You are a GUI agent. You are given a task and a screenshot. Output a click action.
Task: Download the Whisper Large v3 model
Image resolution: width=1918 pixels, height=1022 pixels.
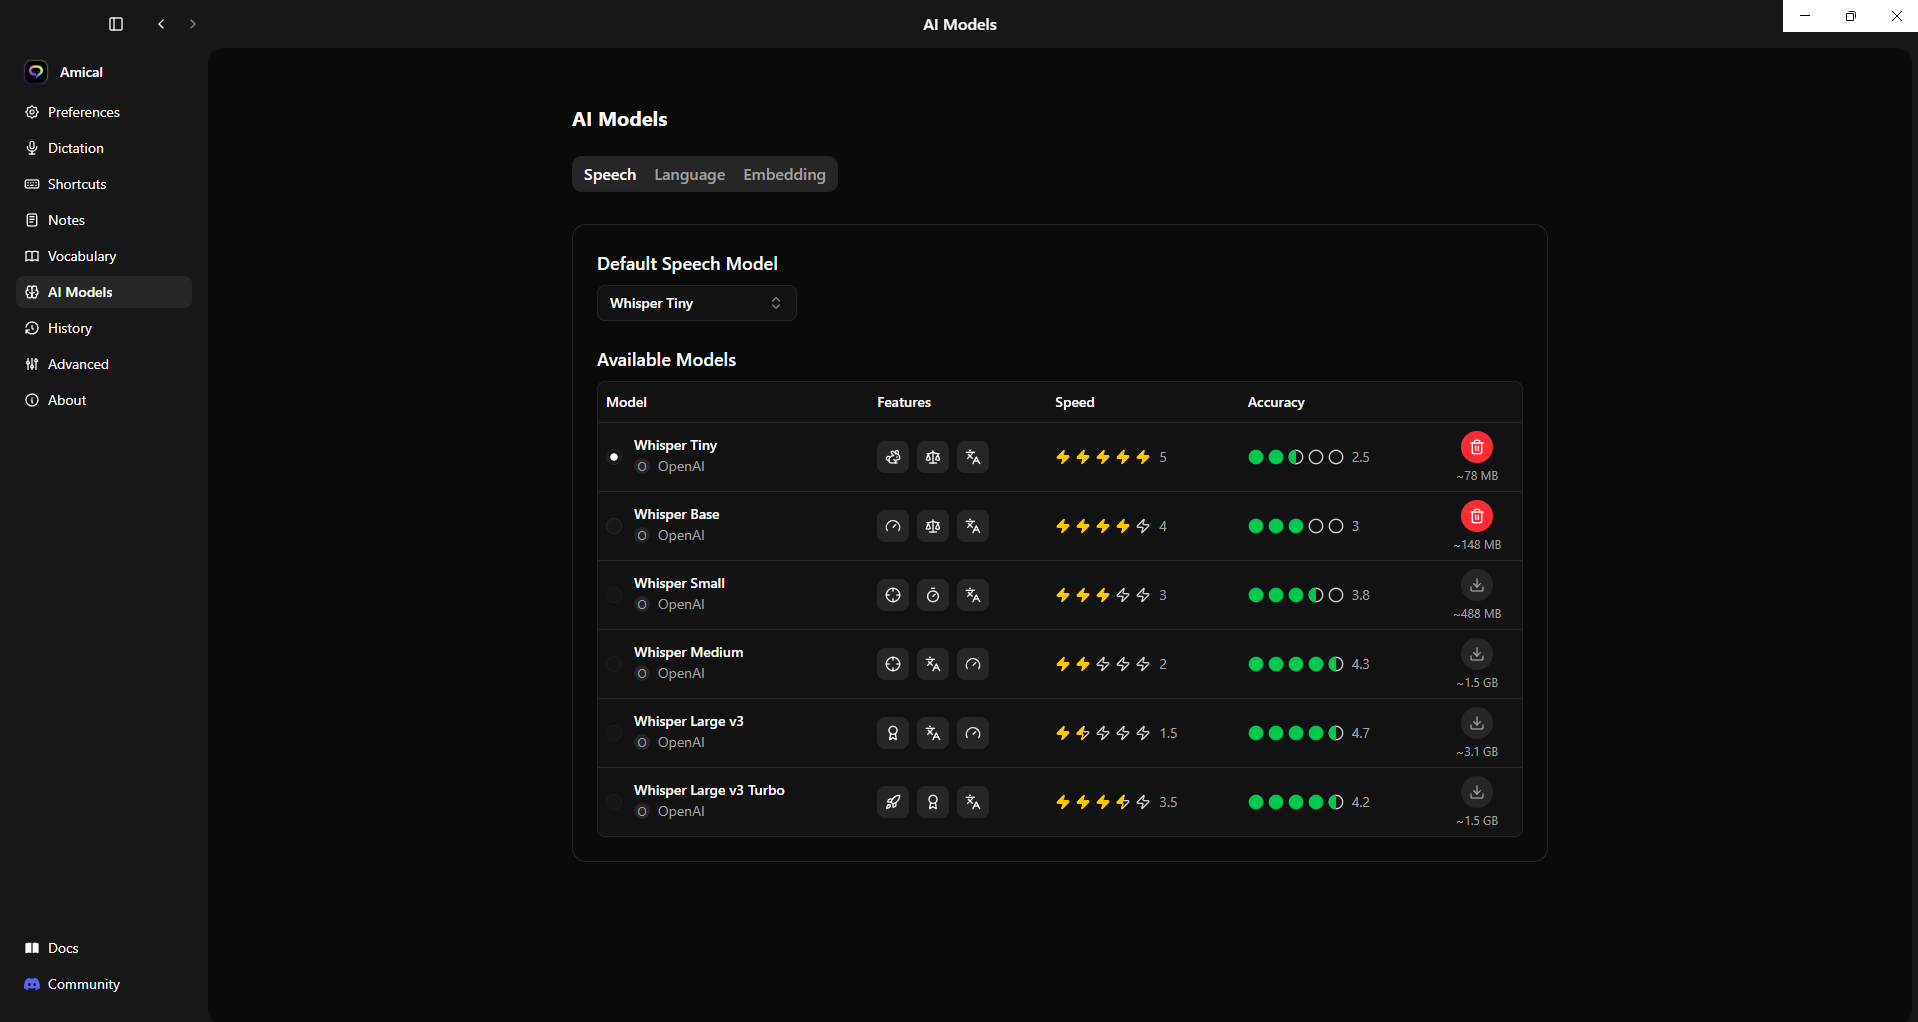tap(1476, 723)
